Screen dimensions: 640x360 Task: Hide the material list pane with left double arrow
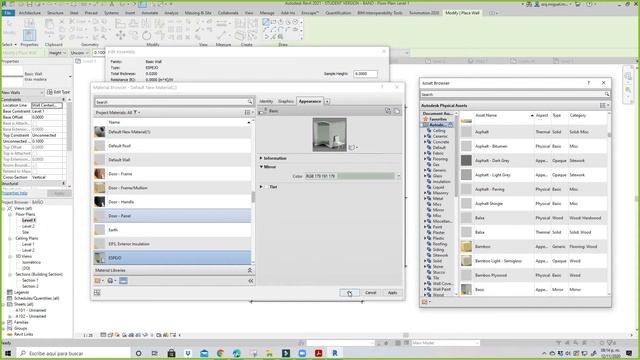[x=251, y=281]
